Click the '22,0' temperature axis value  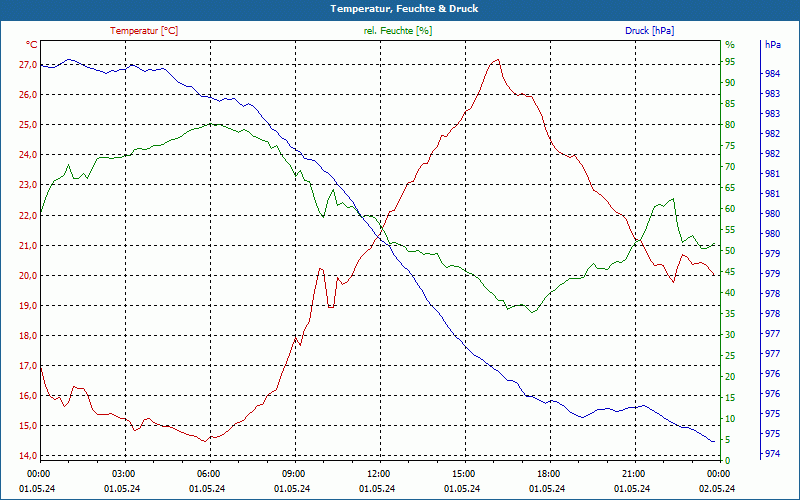(29, 215)
